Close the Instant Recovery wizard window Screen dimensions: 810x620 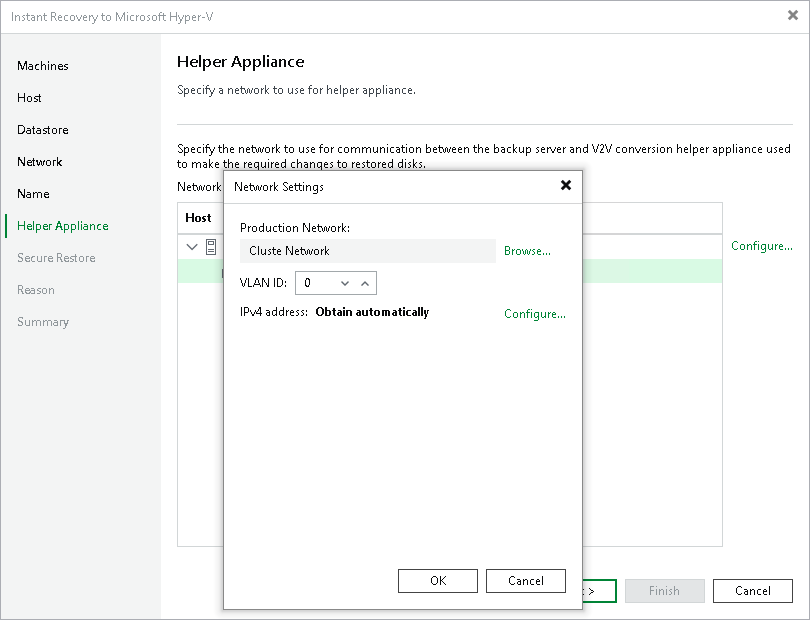coord(792,16)
